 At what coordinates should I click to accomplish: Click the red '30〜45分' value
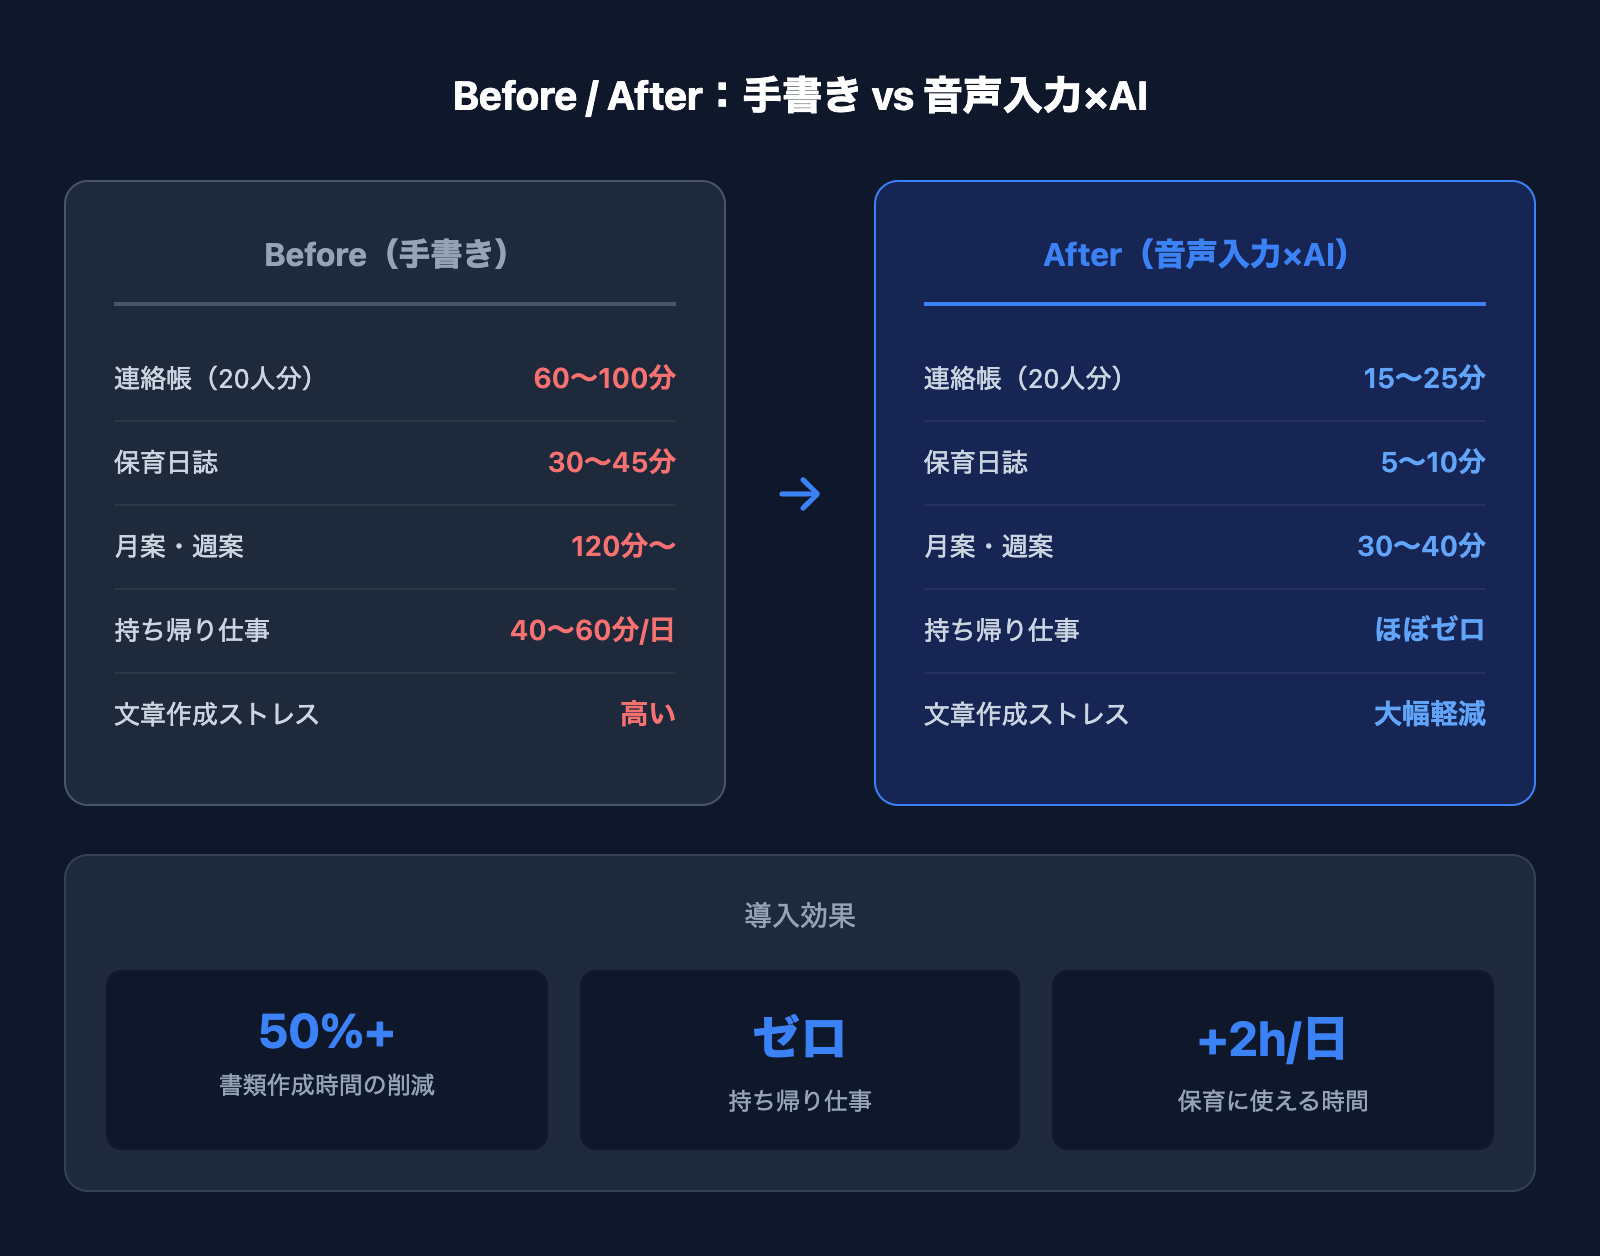[x=611, y=462]
